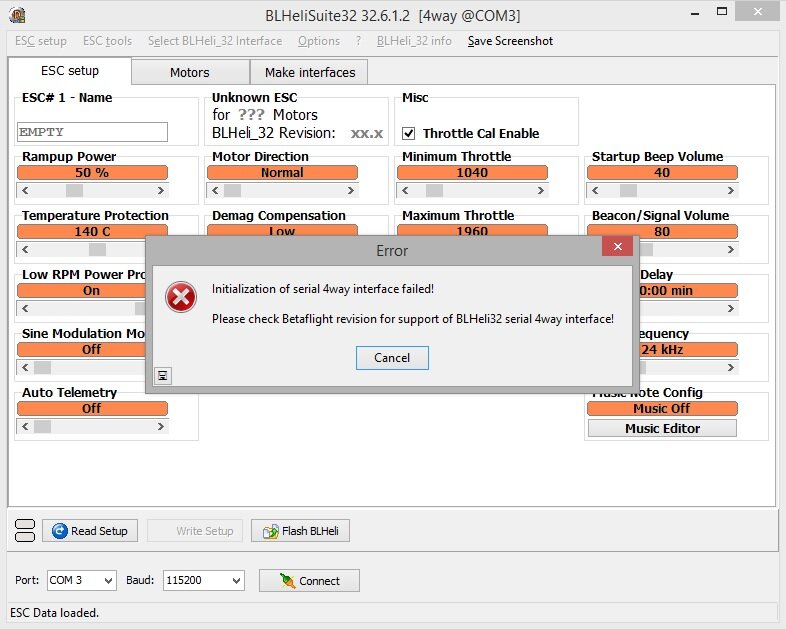Click PWM Frequency right arrow
Screen dimensions: 786x629
pyautogui.click(x=730, y=367)
